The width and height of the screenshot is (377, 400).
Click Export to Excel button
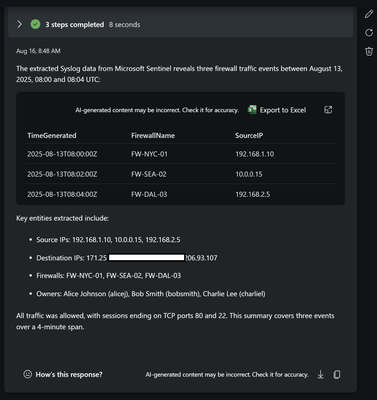277,110
